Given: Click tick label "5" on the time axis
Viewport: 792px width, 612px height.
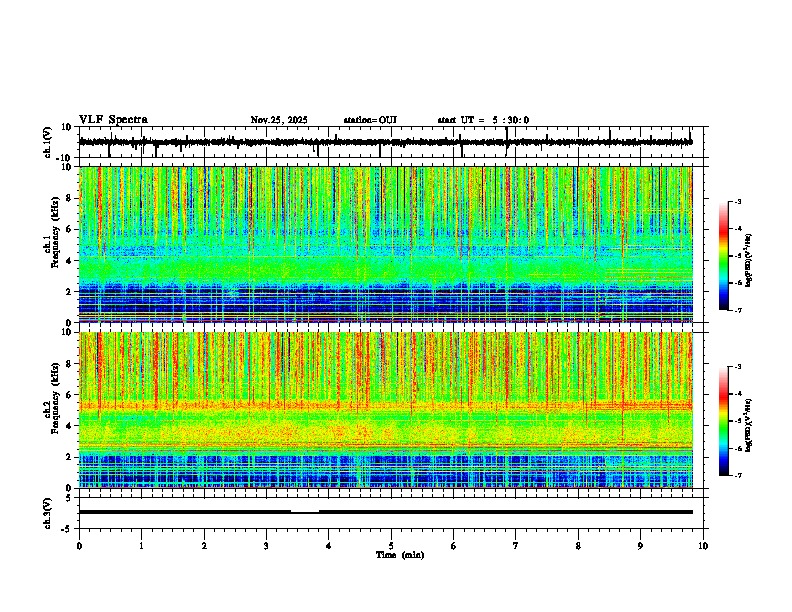Looking at the screenshot, I should click(391, 546).
